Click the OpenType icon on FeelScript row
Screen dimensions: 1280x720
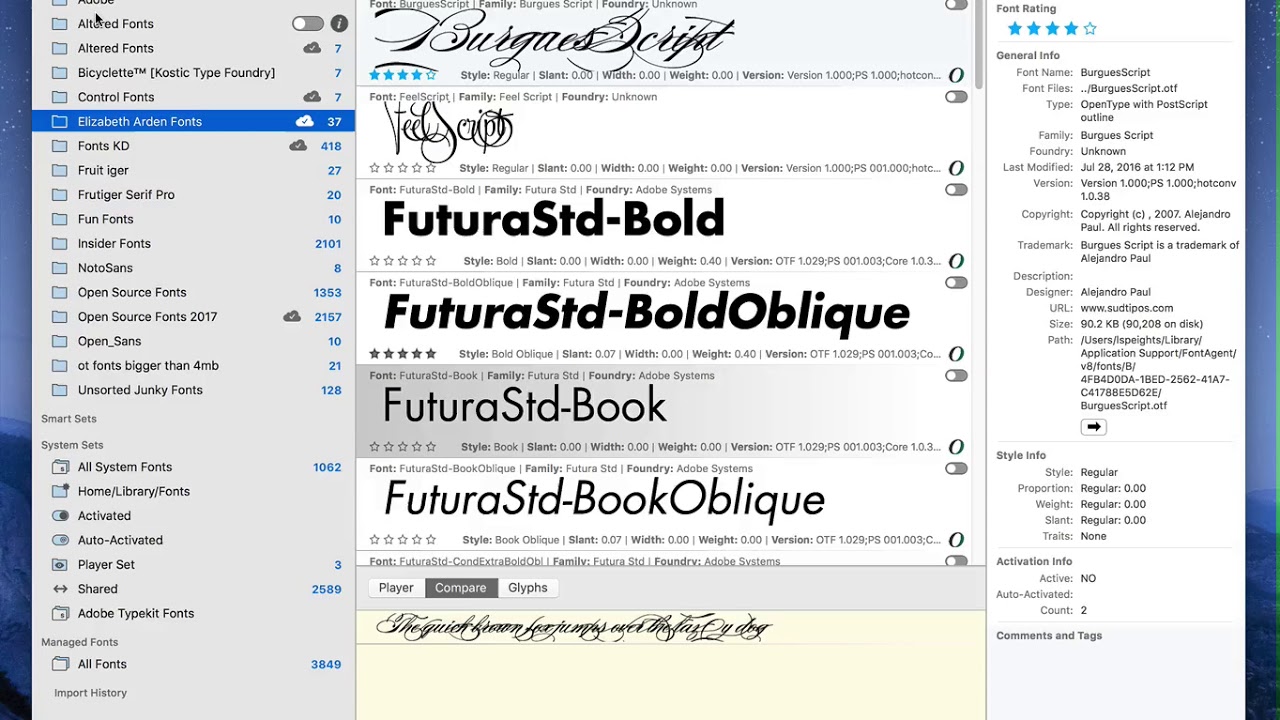[x=956, y=168]
